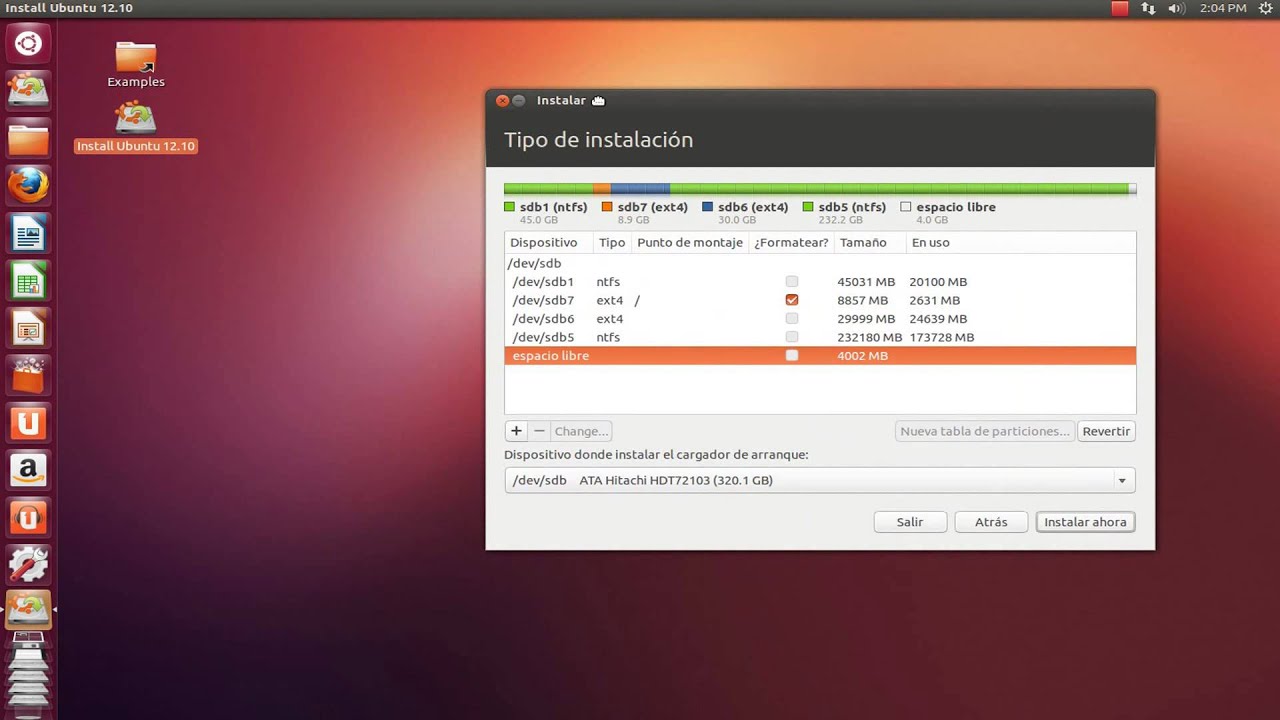Click Nueva tabla de particiones button
Screen dimensions: 1280x720
985,431
